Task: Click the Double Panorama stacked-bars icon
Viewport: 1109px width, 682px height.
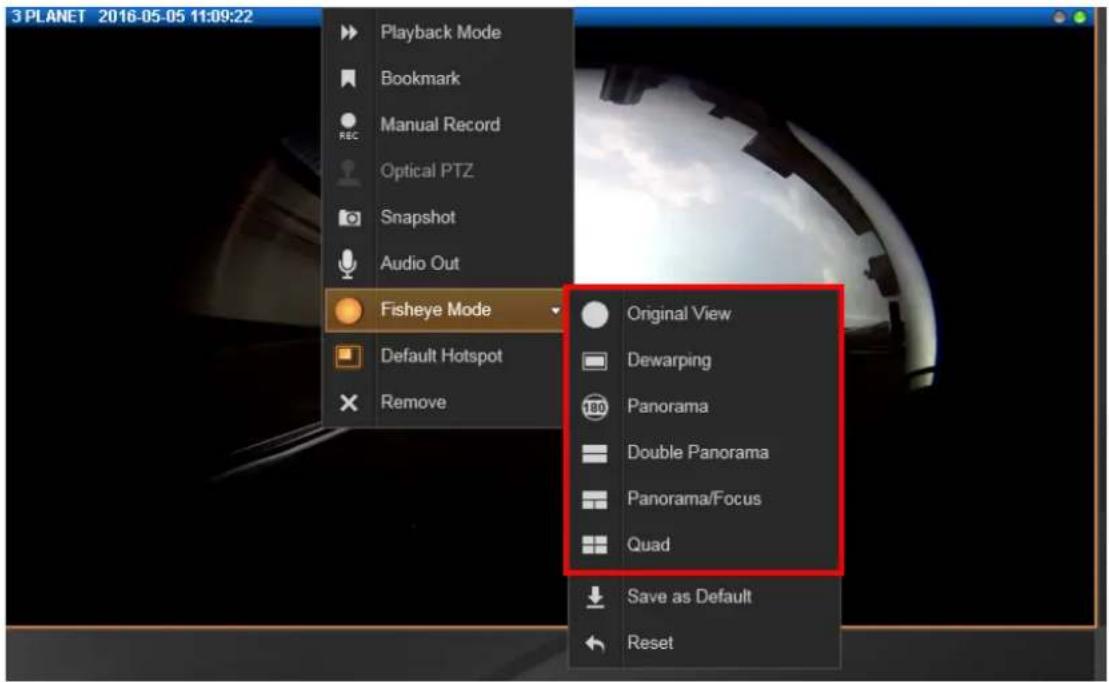Action: pos(594,453)
